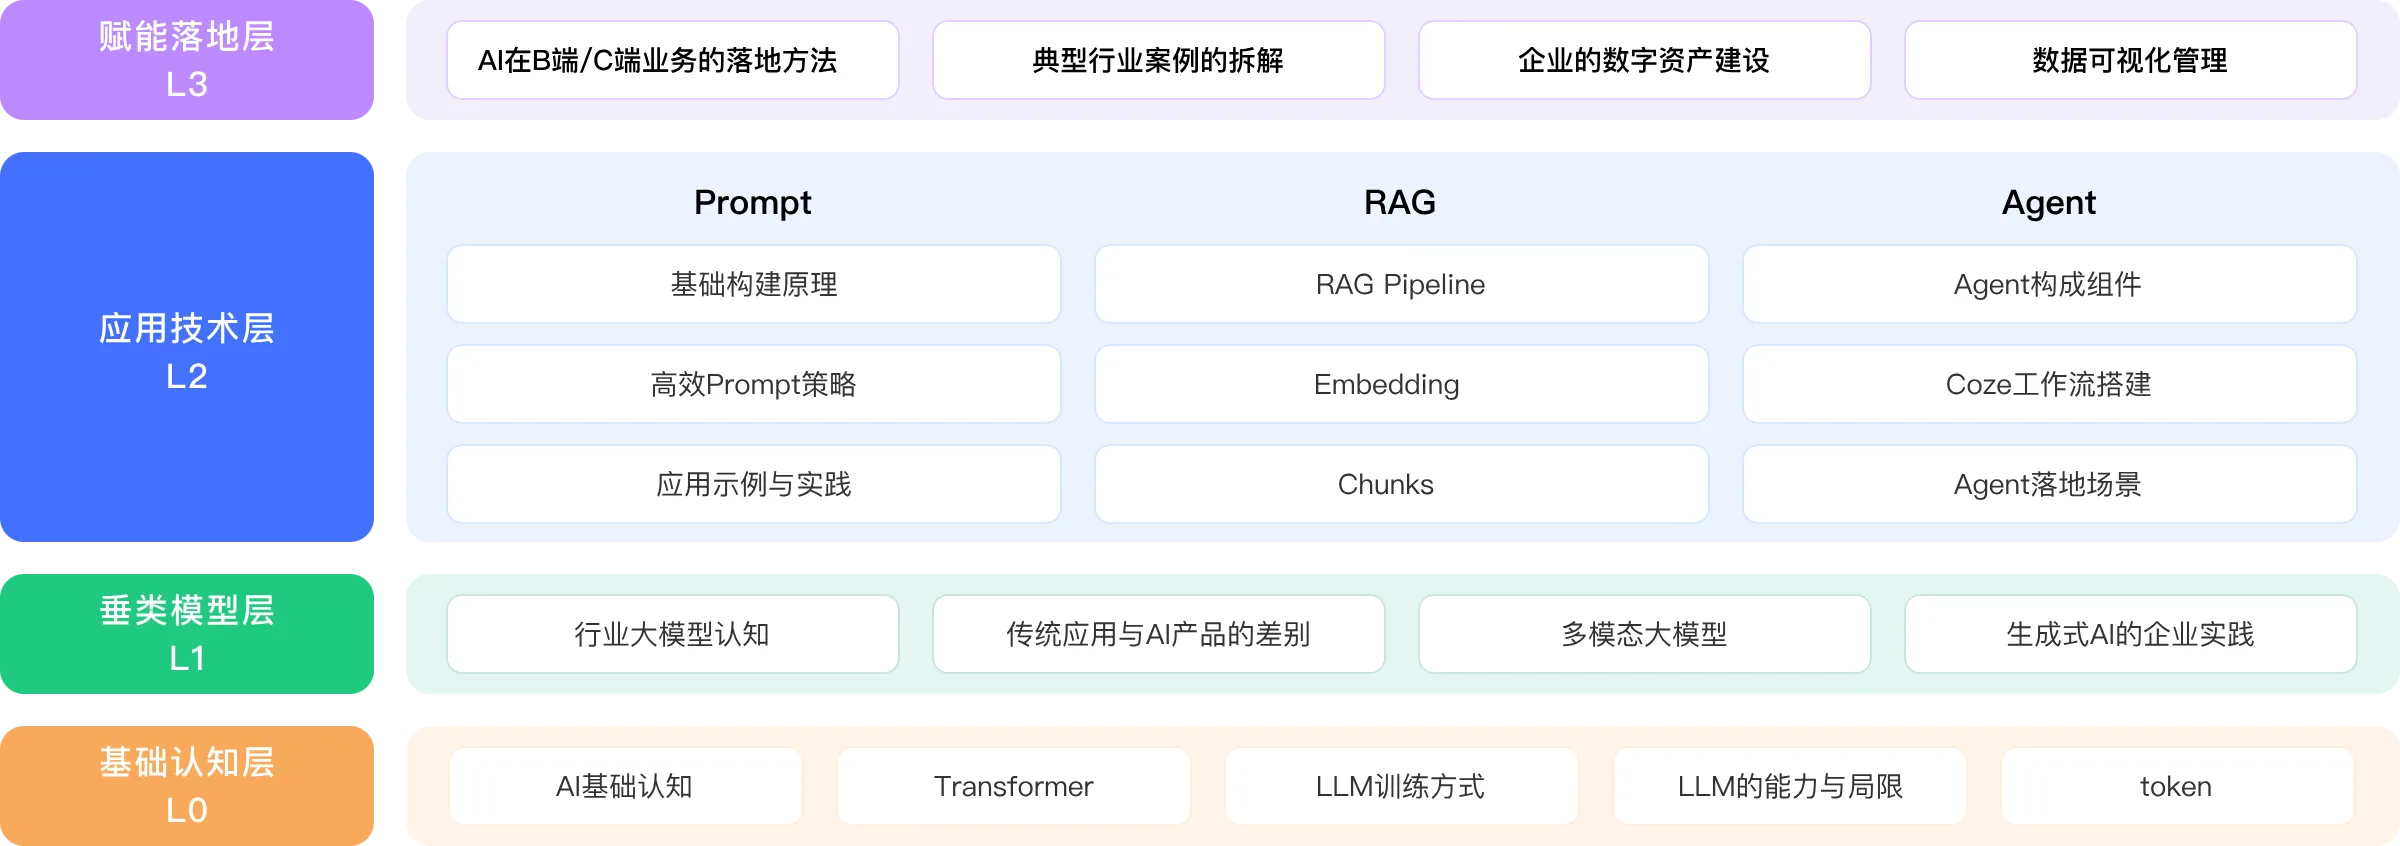
Task: Click the 数据可视化管理 card
Action: coord(2130,61)
